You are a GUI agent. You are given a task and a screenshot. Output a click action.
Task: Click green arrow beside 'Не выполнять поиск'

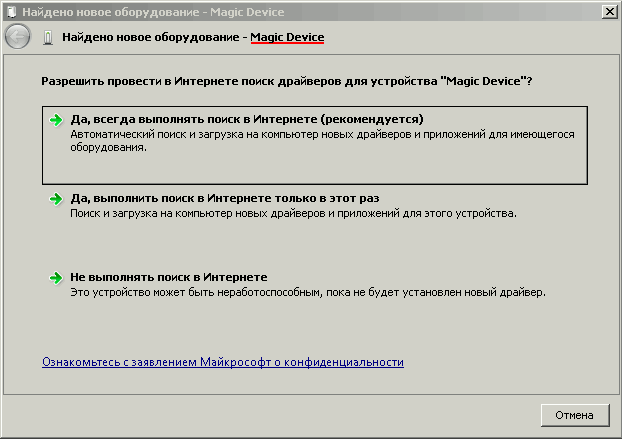[56, 278]
